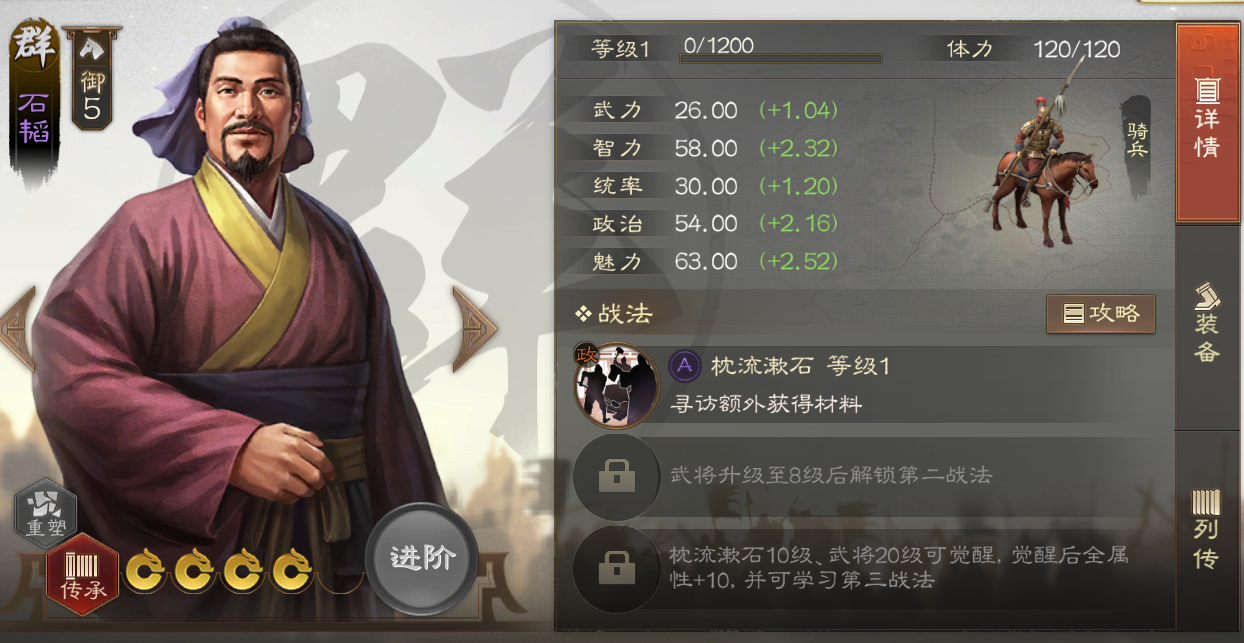Image resolution: width=1244 pixels, height=643 pixels.
Task: Click the 进阶 advance button
Action: (x=422, y=558)
